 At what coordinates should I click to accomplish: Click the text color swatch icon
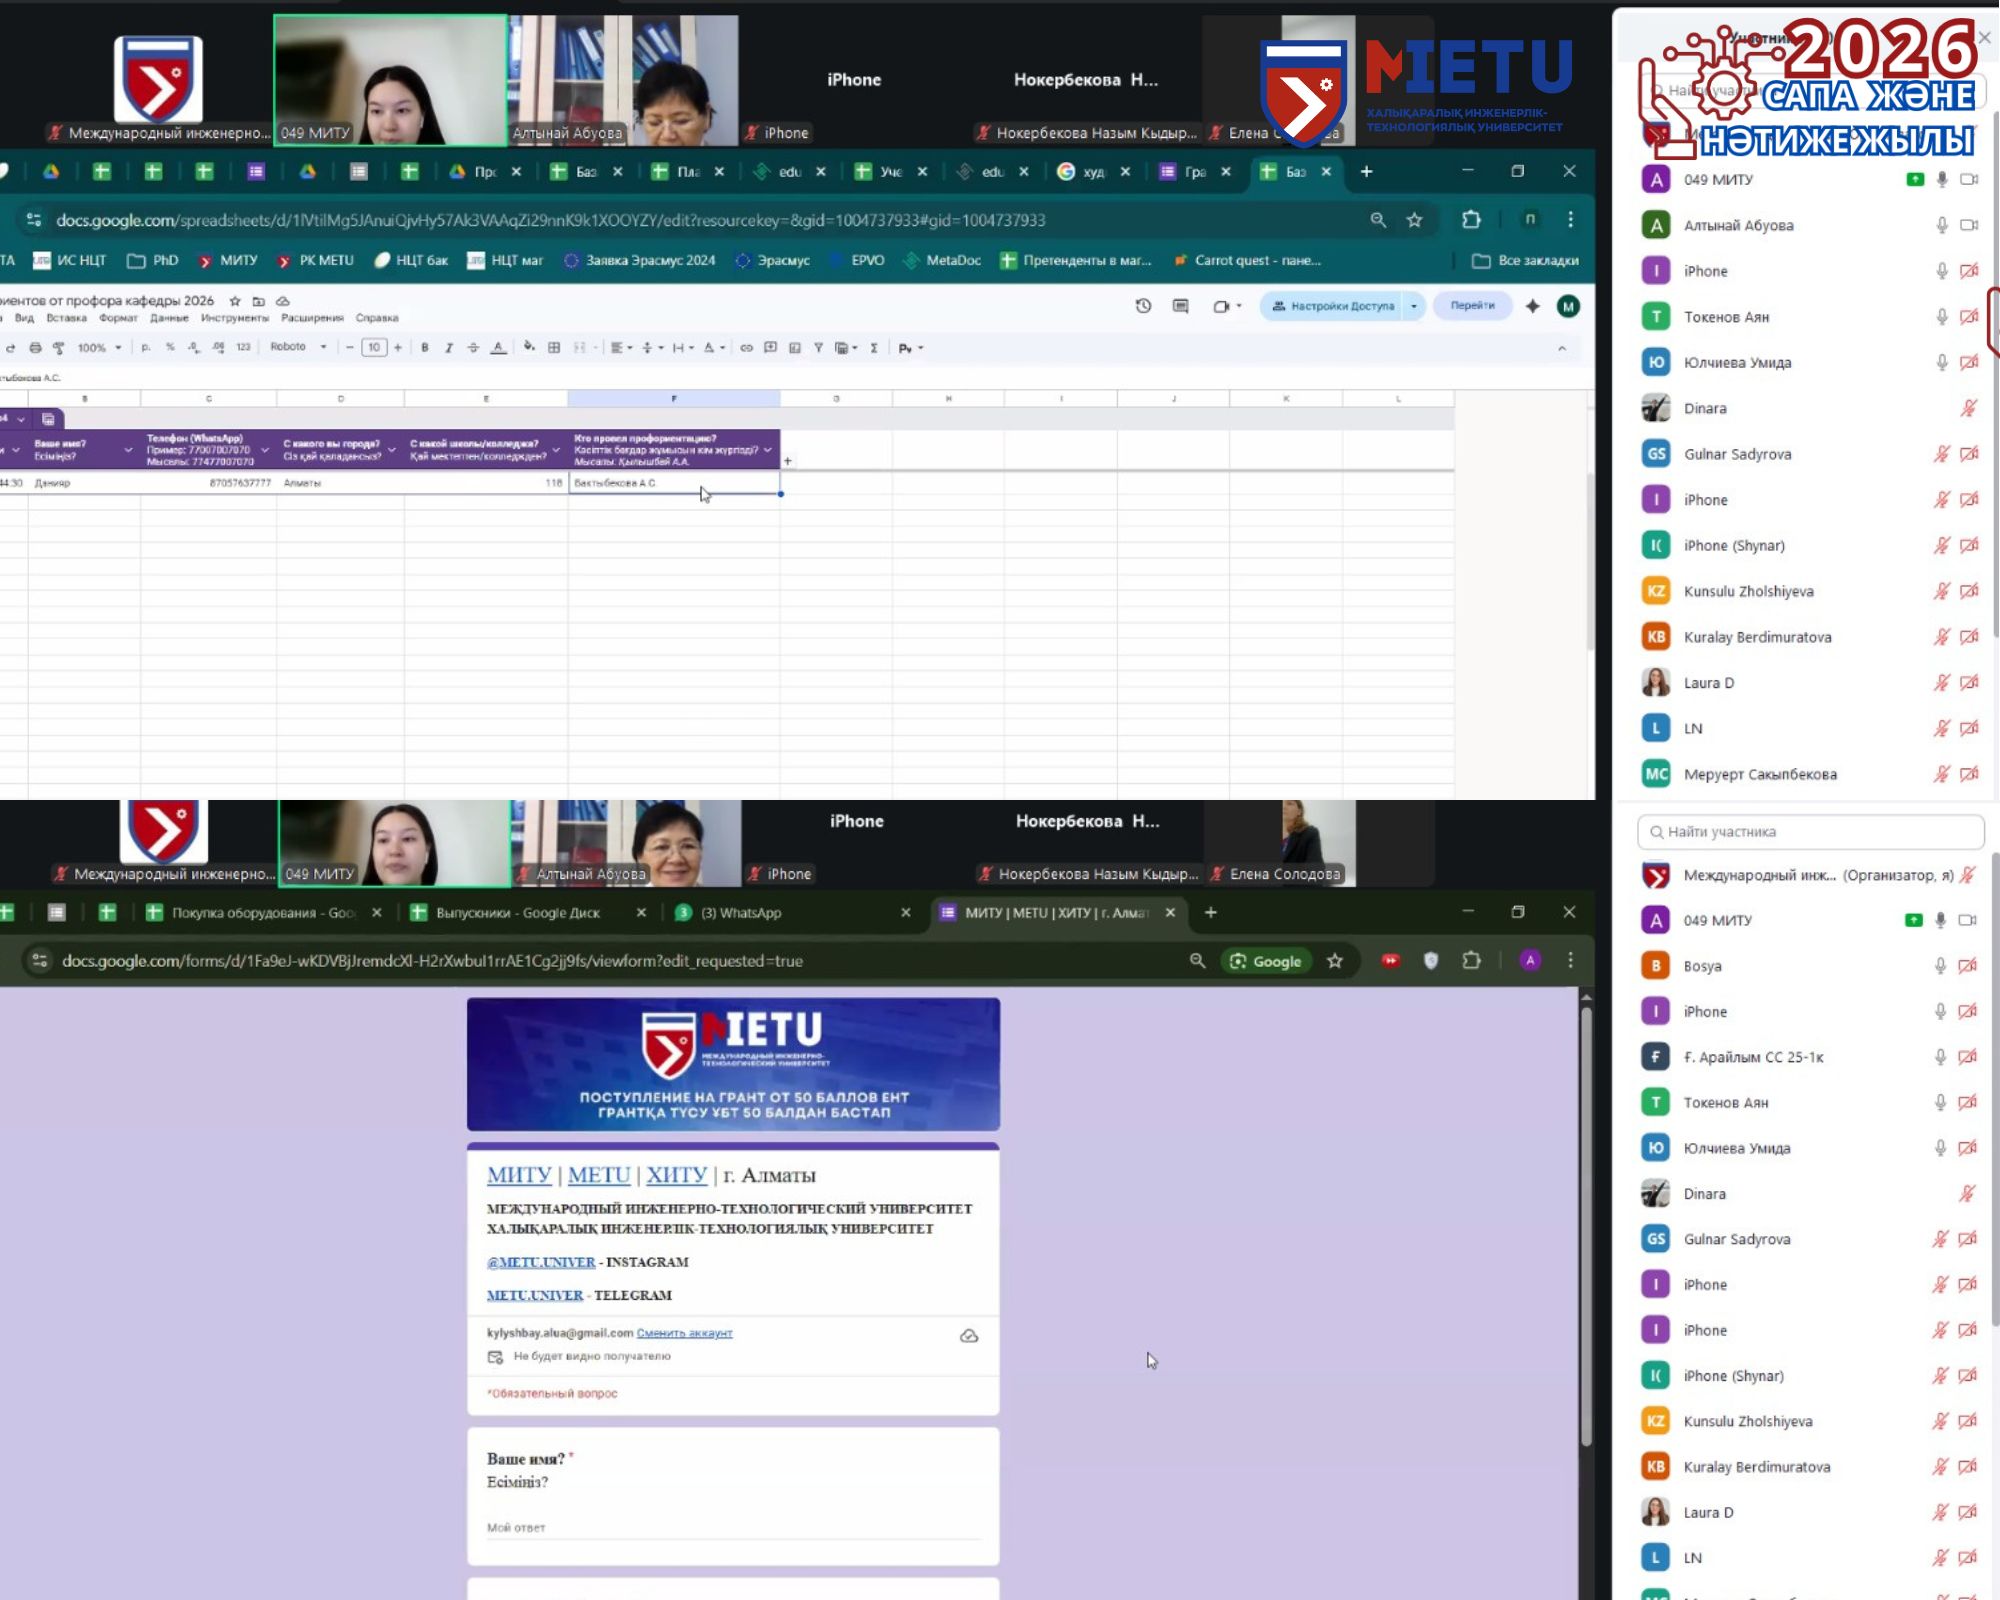pyautogui.click(x=498, y=348)
